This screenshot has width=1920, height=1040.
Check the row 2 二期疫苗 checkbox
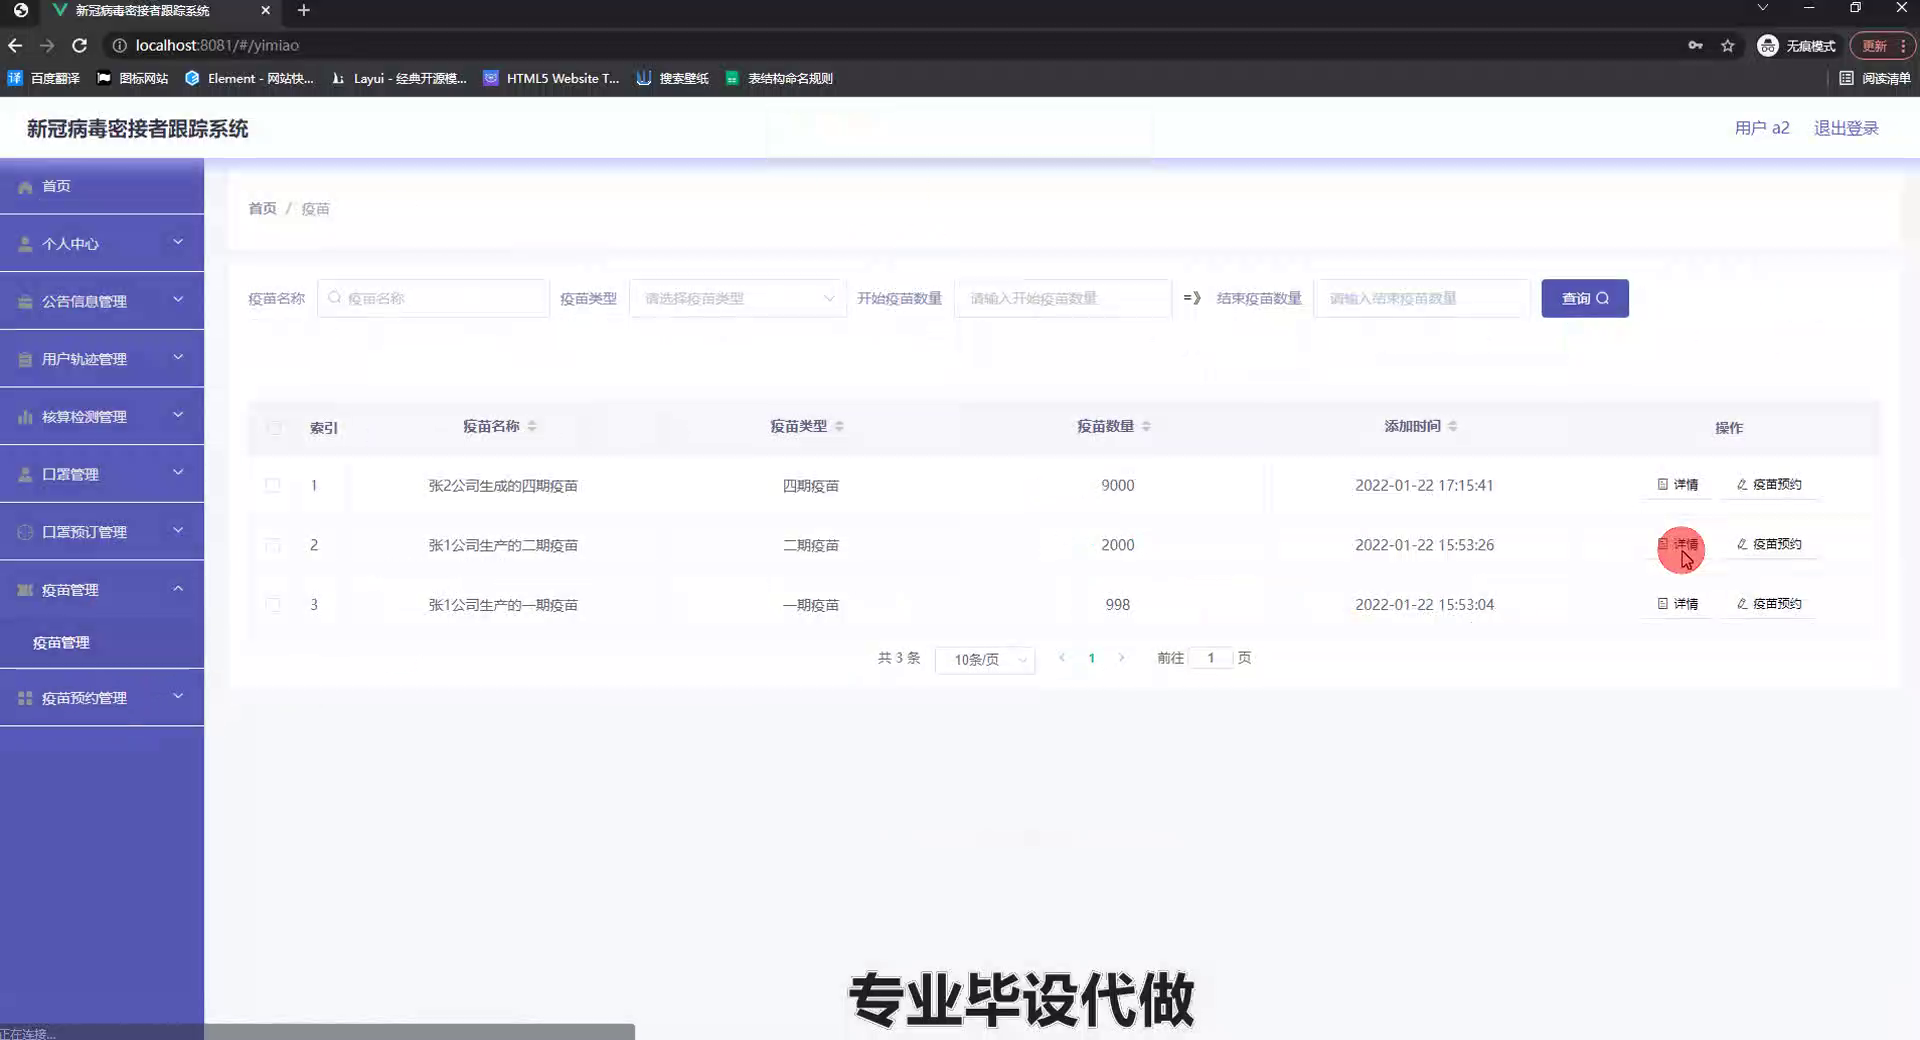point(272,545)
